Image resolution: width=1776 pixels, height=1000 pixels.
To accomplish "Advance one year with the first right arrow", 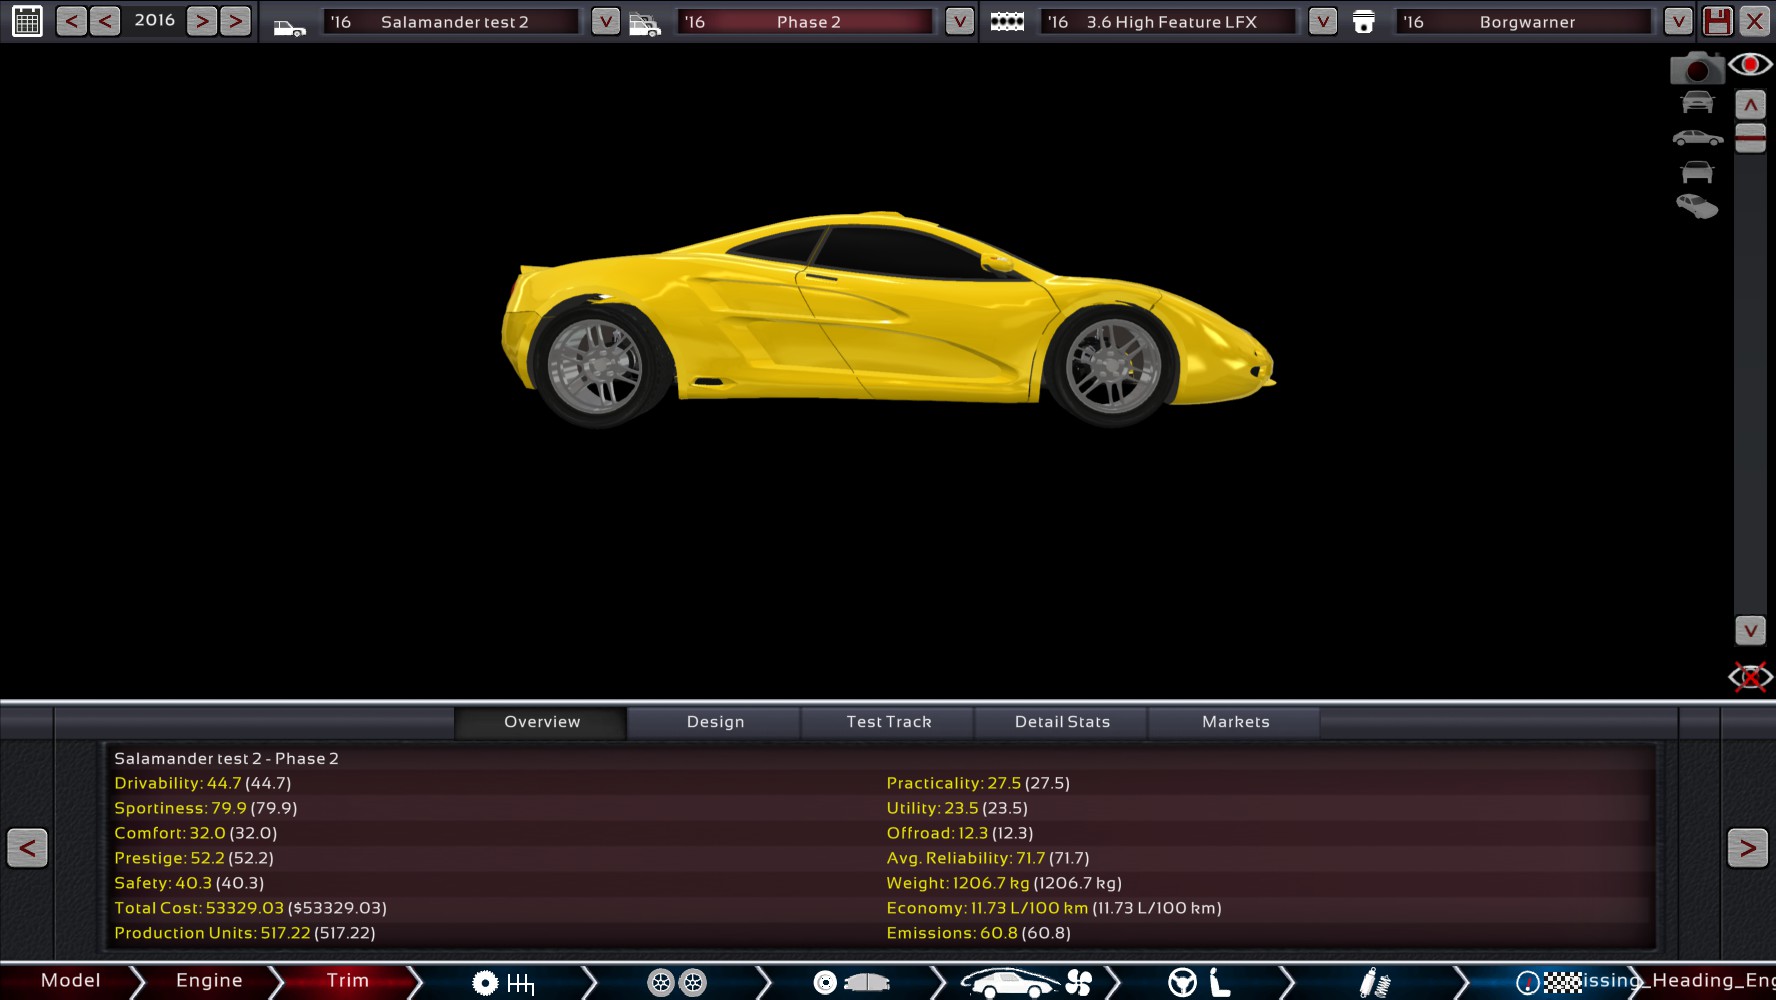I will pos(202,21).
